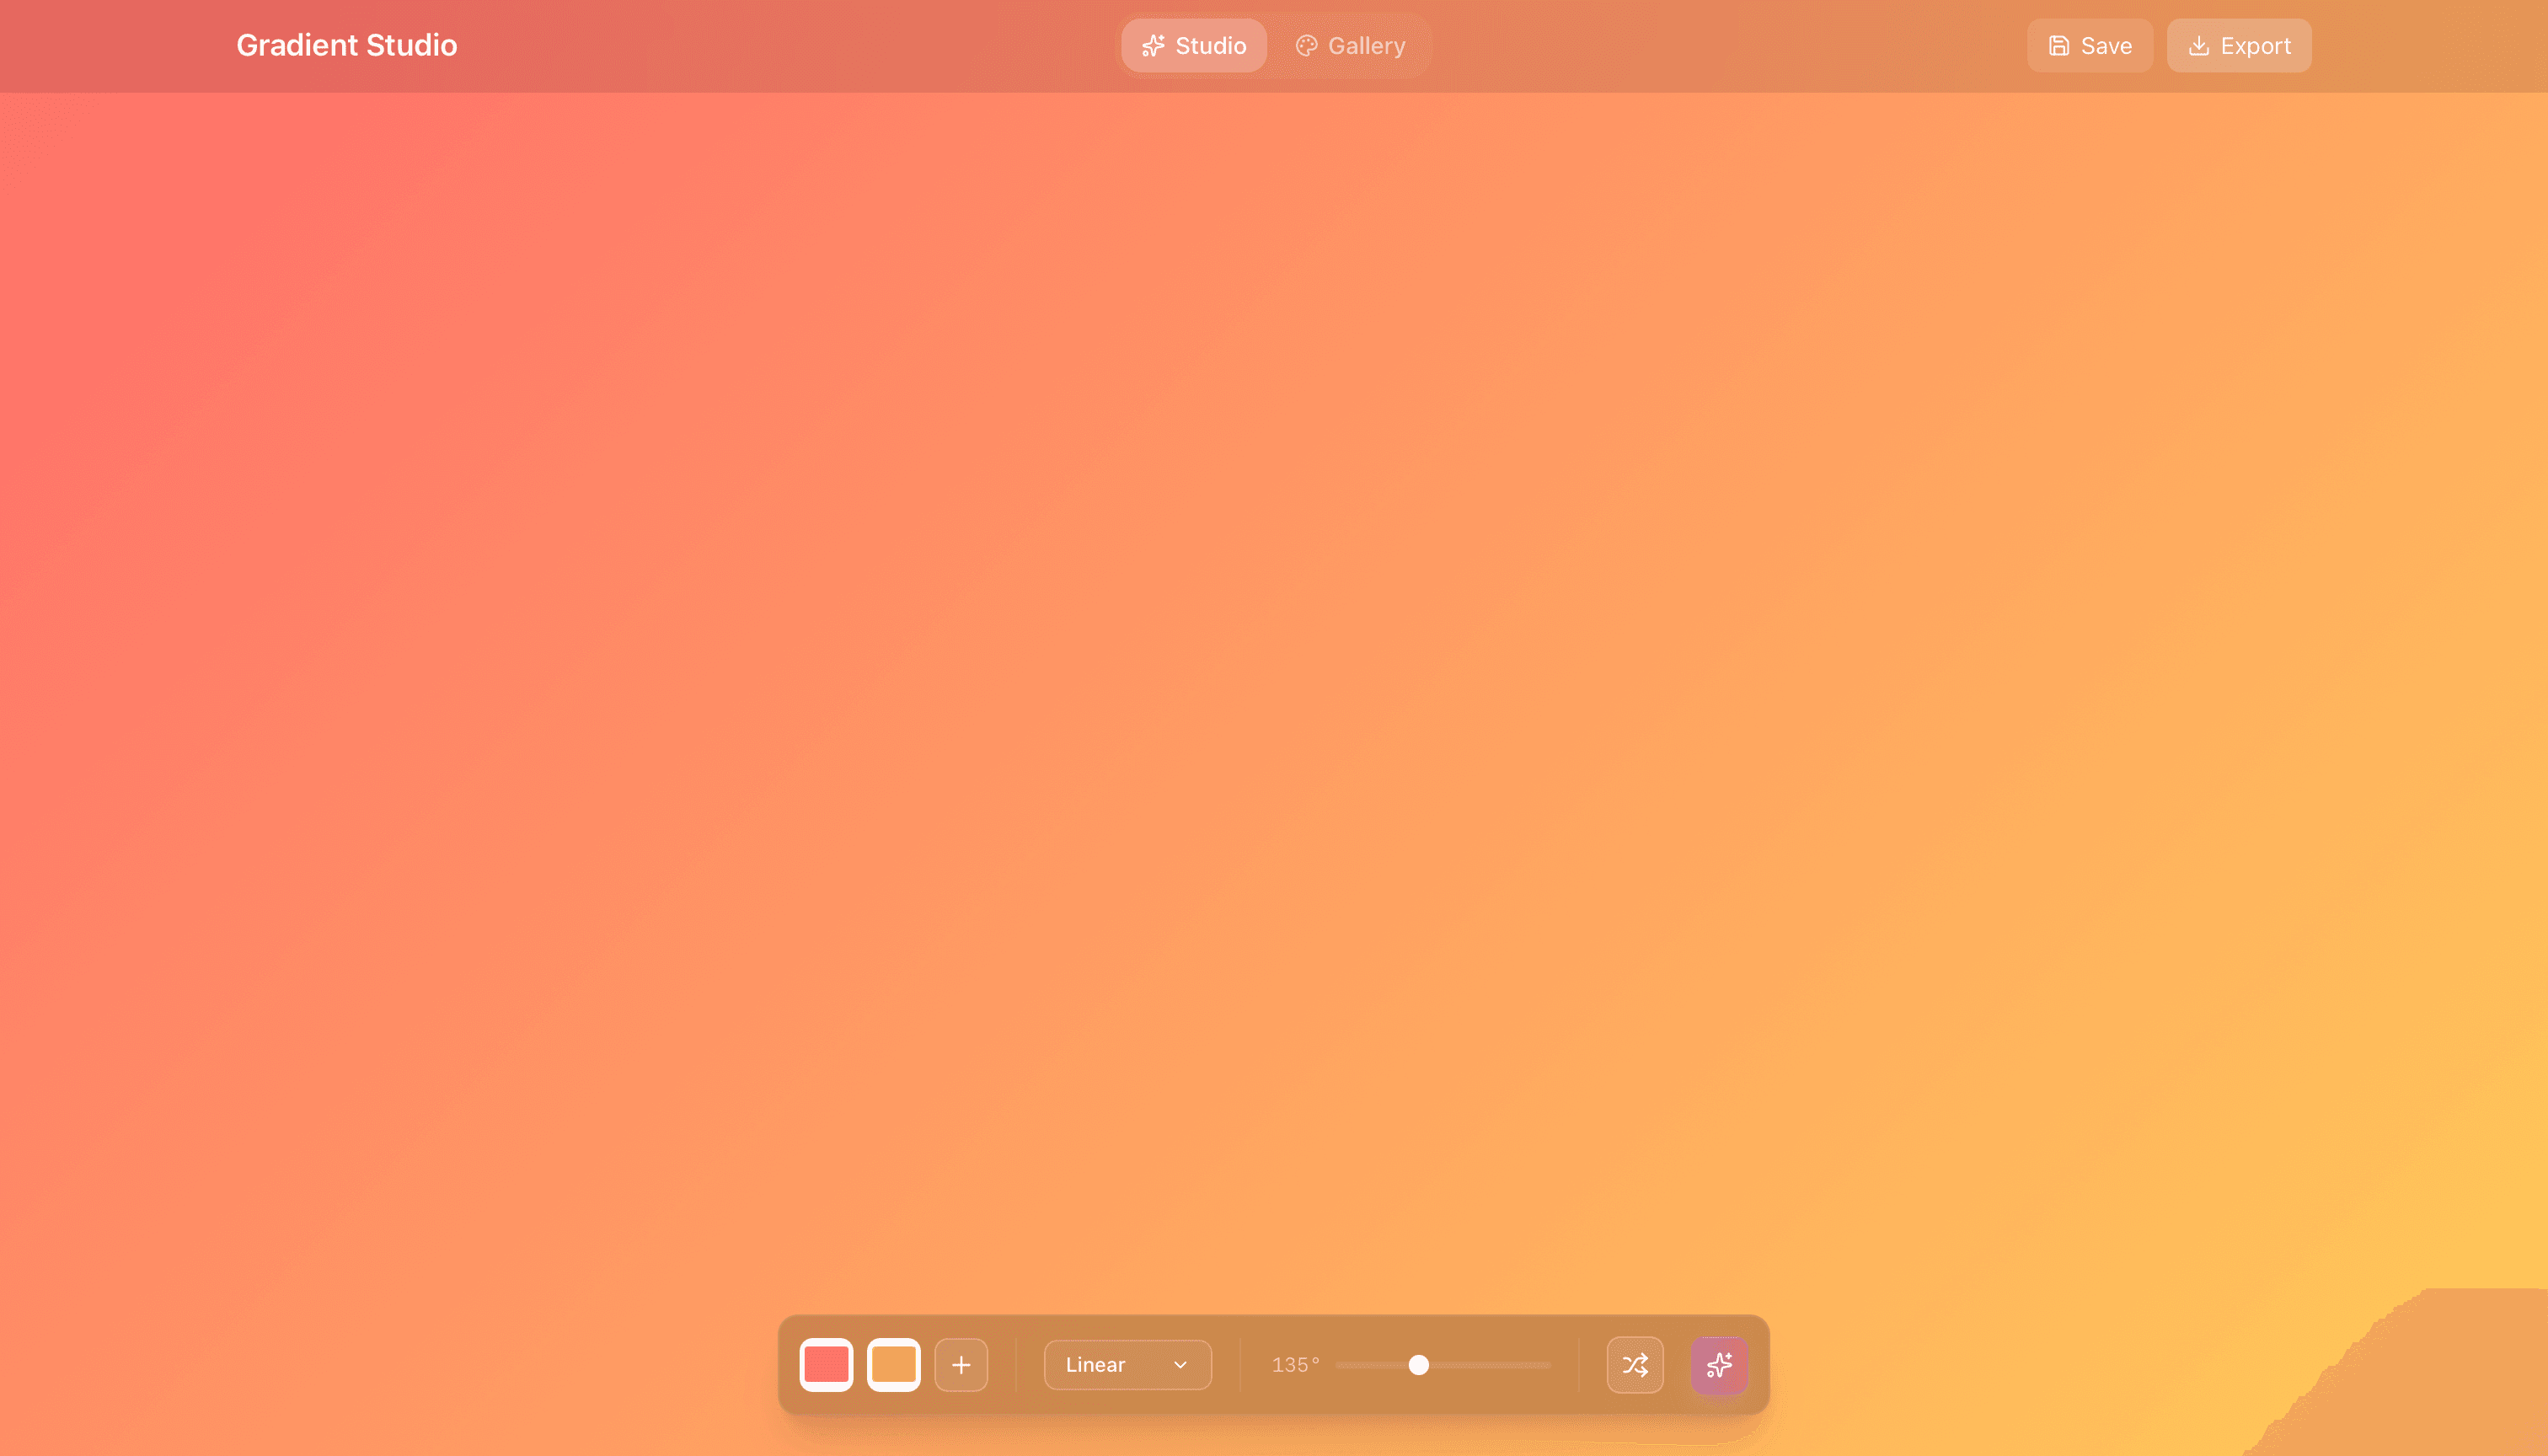
Task: Open the Gallery tab
Action: point(1349,45)
